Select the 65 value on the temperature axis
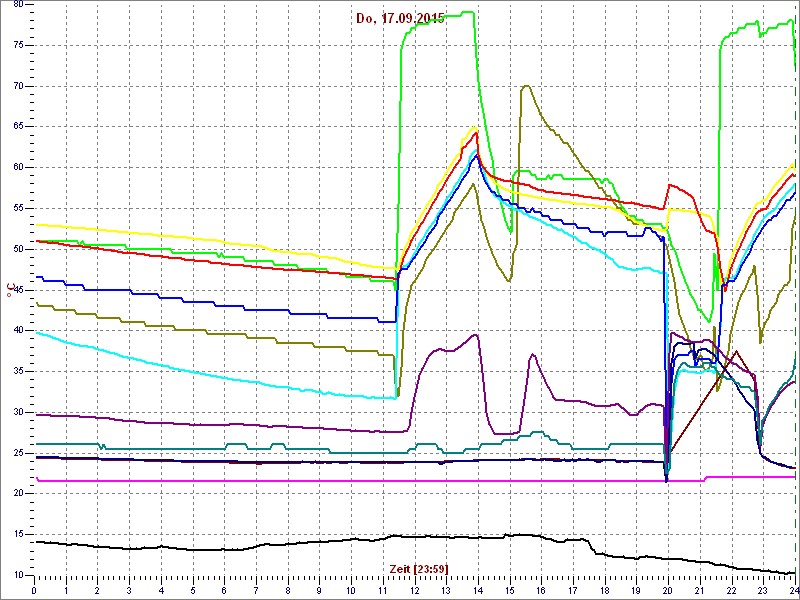 [x=18, y=127]
